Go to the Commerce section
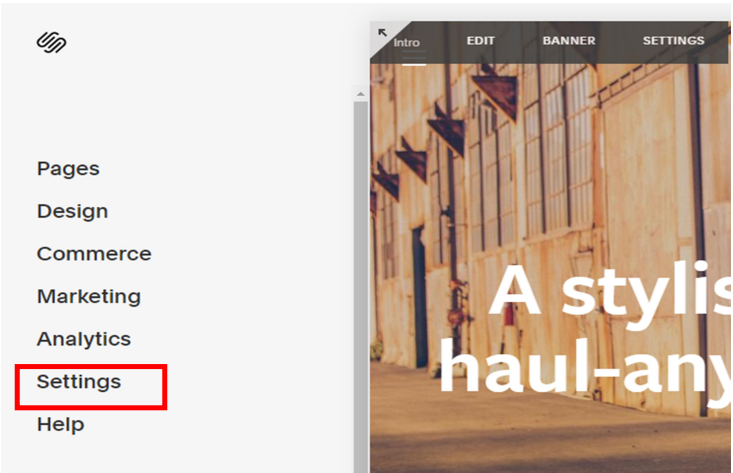 [94, 254]
